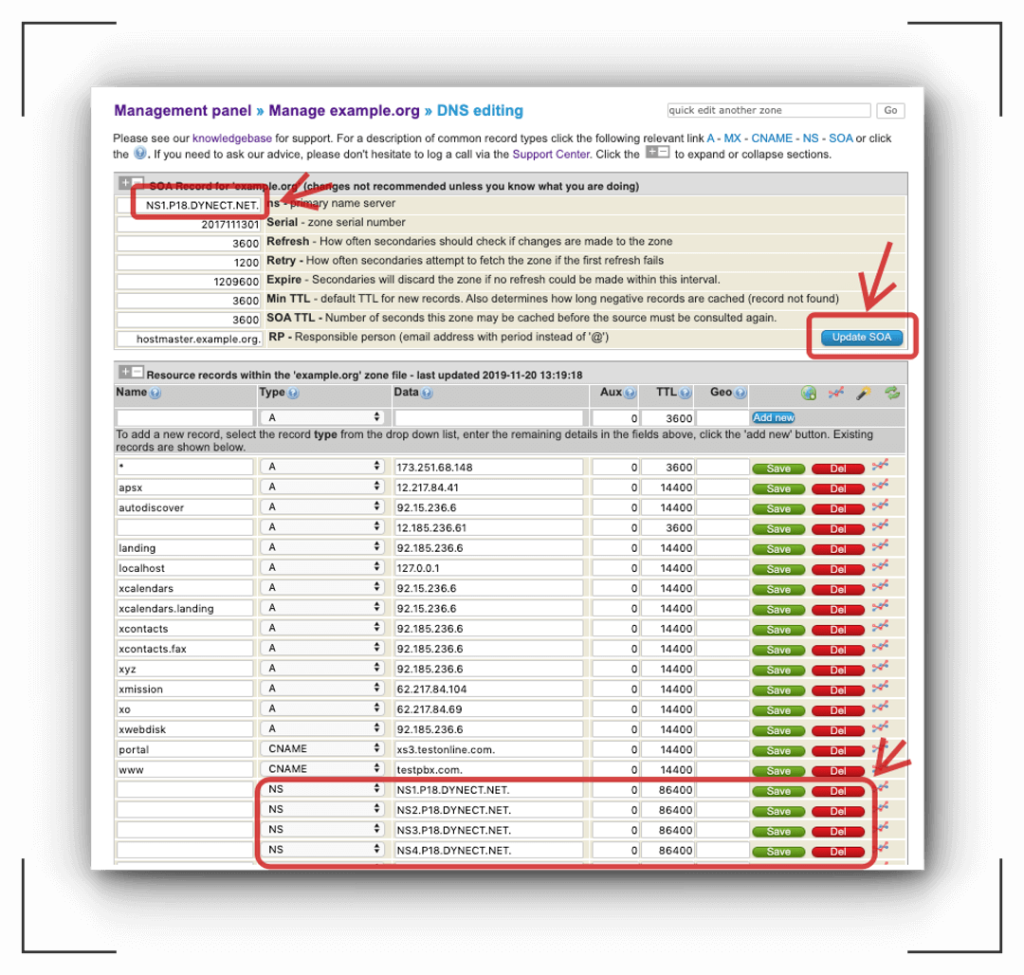Viewport: 1024px width, 975px height.
Task: Open the graph icon for xyz record
Action: pos(880,667)
